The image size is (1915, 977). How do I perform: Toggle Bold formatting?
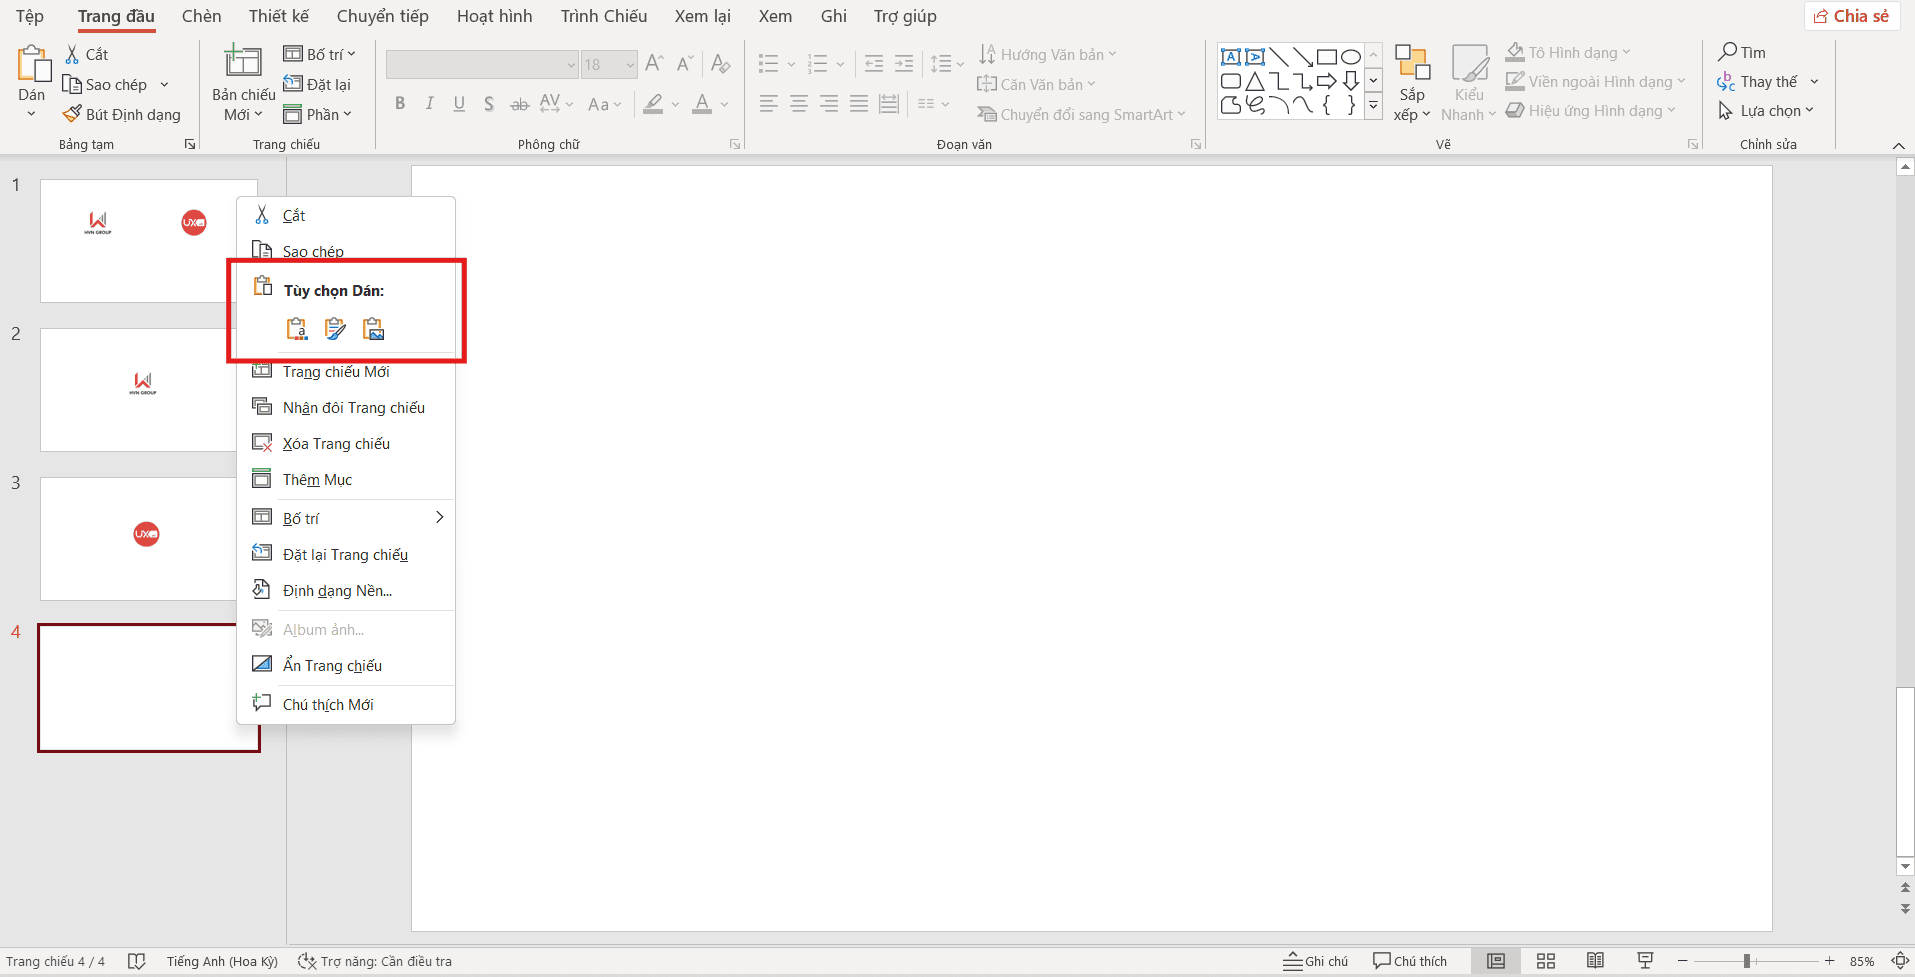click(x=400, y=104)
